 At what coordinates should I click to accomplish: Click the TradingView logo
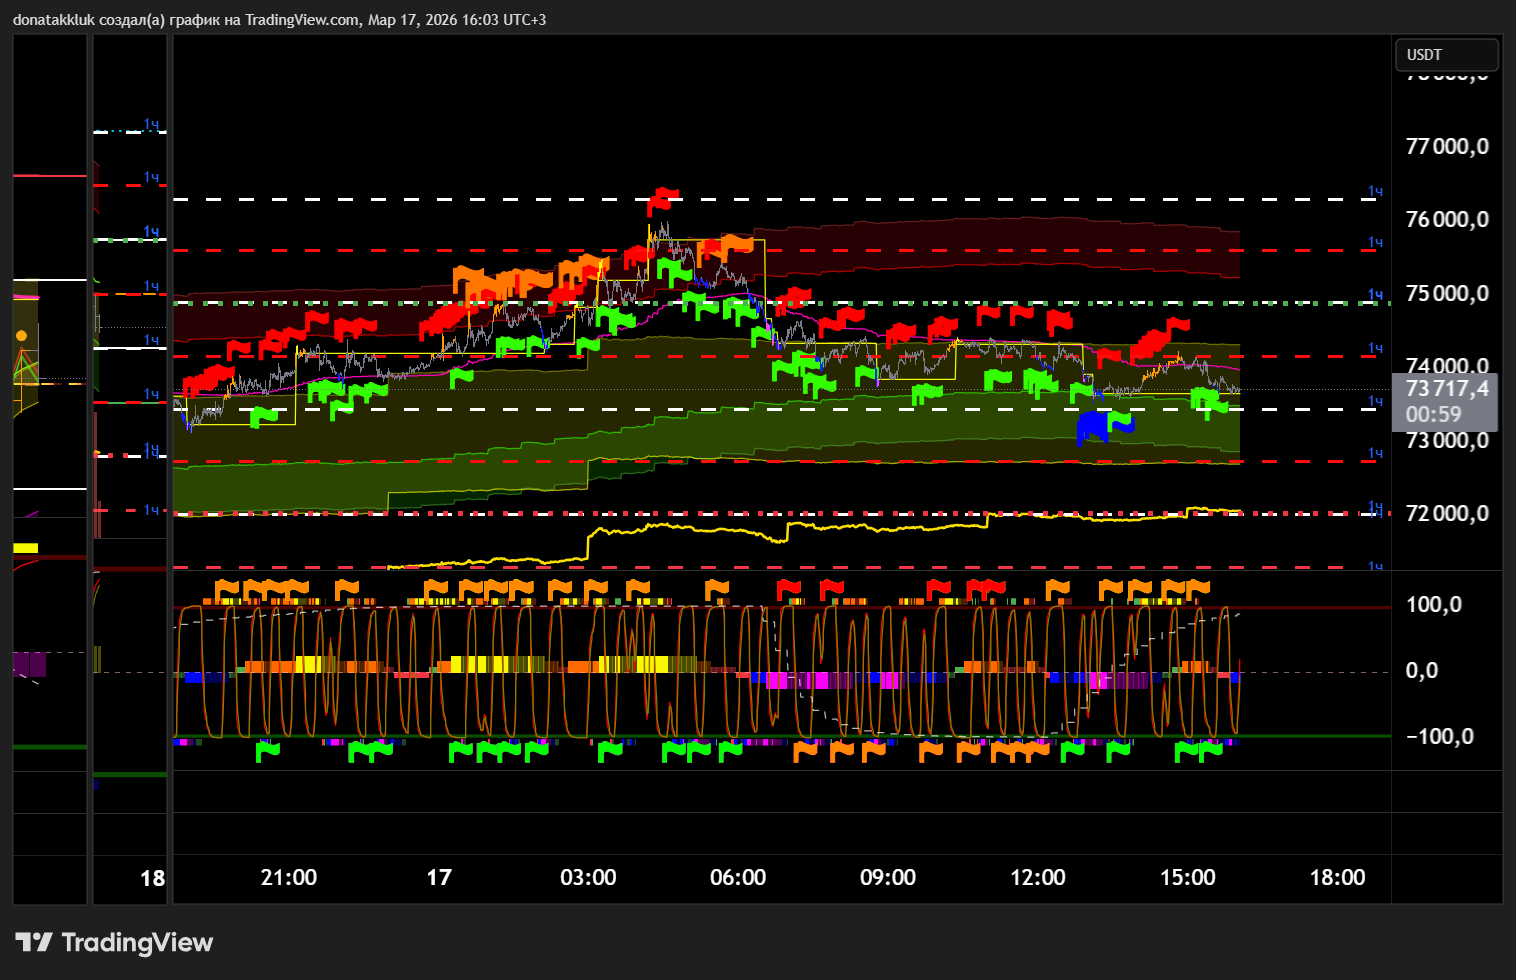tap(115, 942)
